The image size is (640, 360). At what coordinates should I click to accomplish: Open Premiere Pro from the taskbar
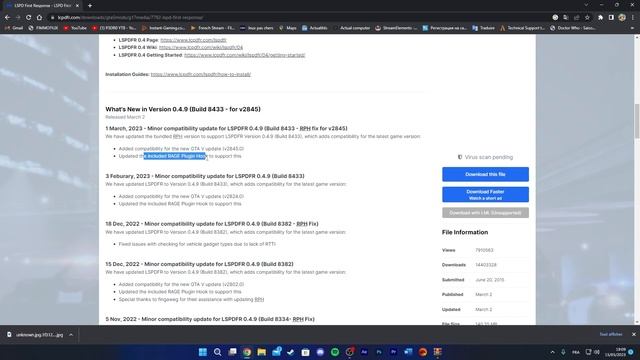coord(393,352)
